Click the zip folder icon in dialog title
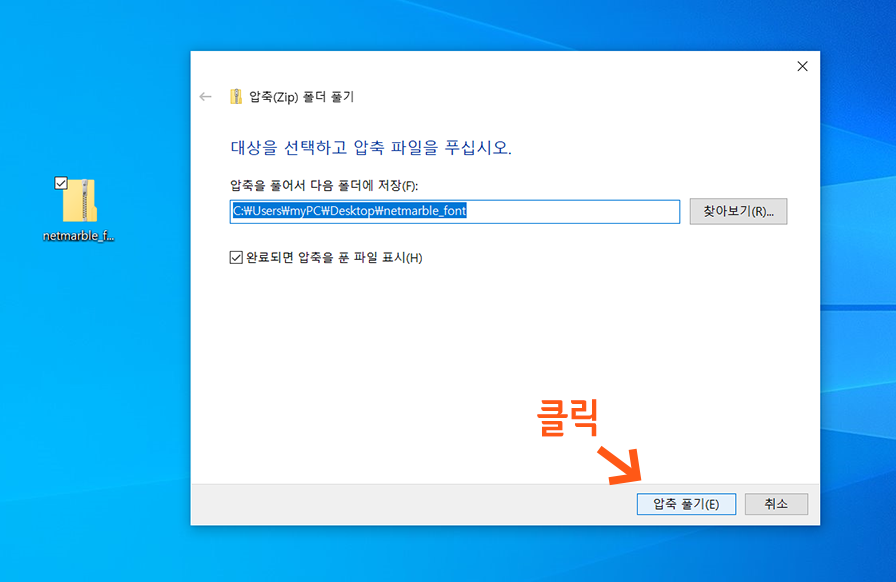The image size is (896, 582). (235, 97)
